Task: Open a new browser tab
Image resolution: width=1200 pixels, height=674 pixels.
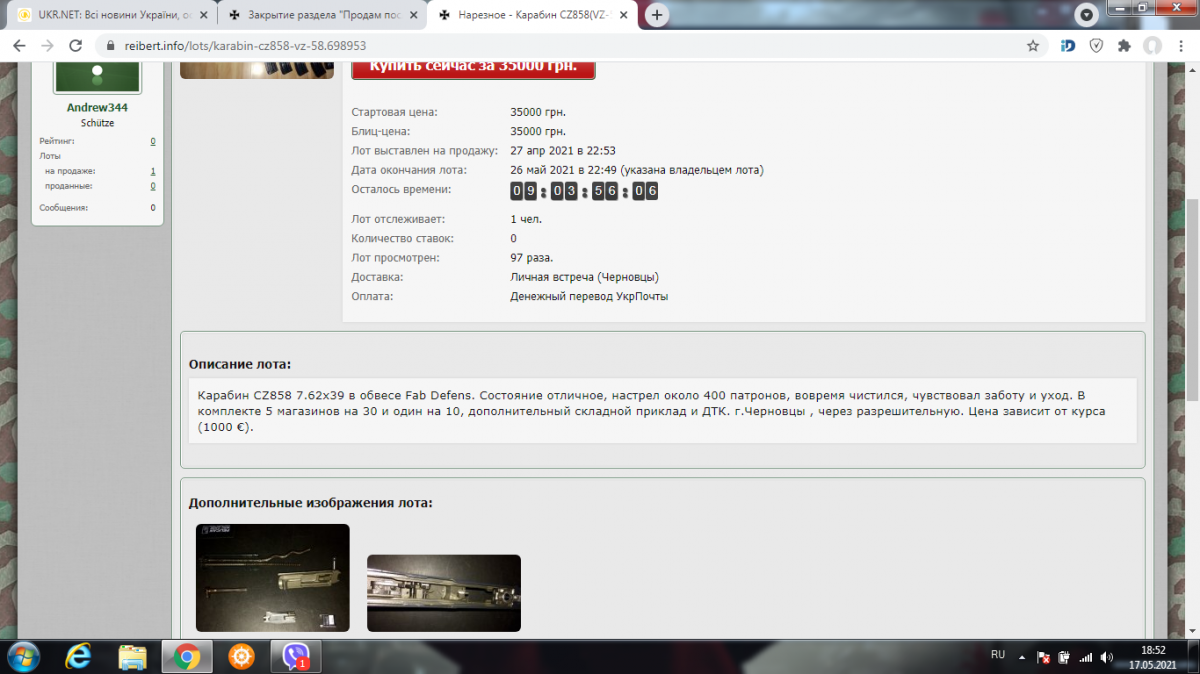Action: [x=657, y=15]
